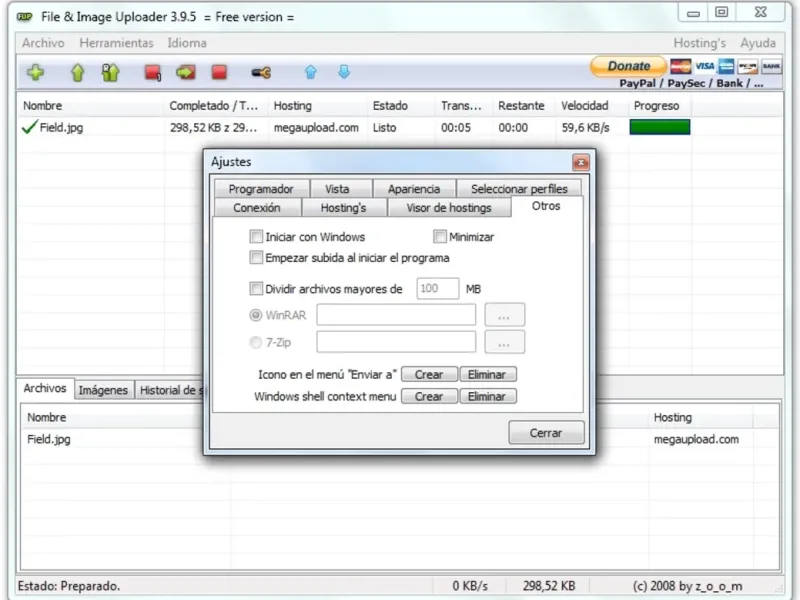Click the VISA payment icon
The height and width of the screenshot is (600, 800).
(705, 66)
